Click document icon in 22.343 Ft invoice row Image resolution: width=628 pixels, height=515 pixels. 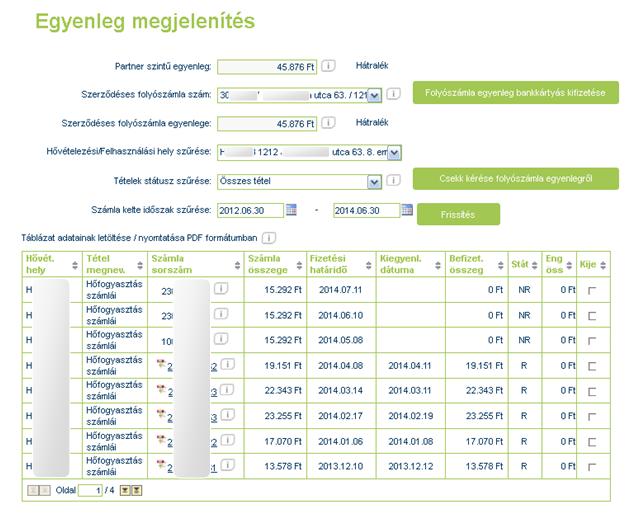click(161, 389)
